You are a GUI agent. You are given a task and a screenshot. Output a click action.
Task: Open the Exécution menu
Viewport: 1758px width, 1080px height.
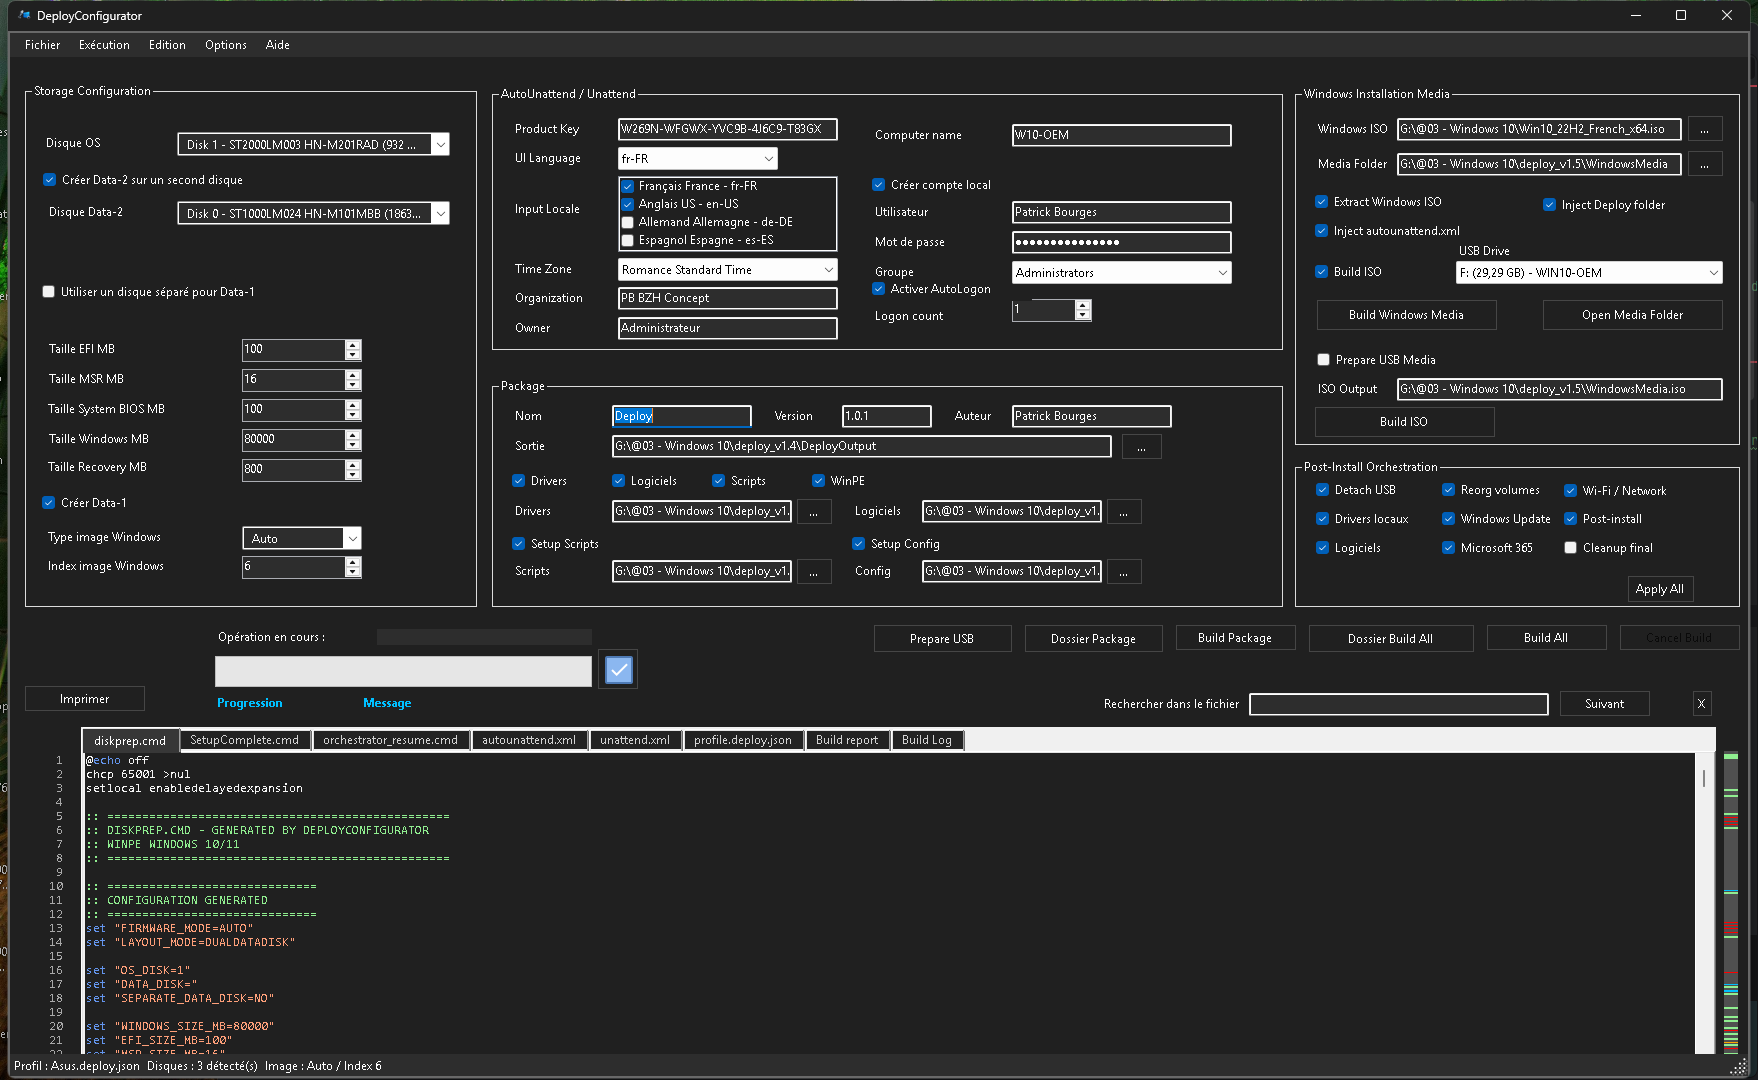tap(104, 45)
